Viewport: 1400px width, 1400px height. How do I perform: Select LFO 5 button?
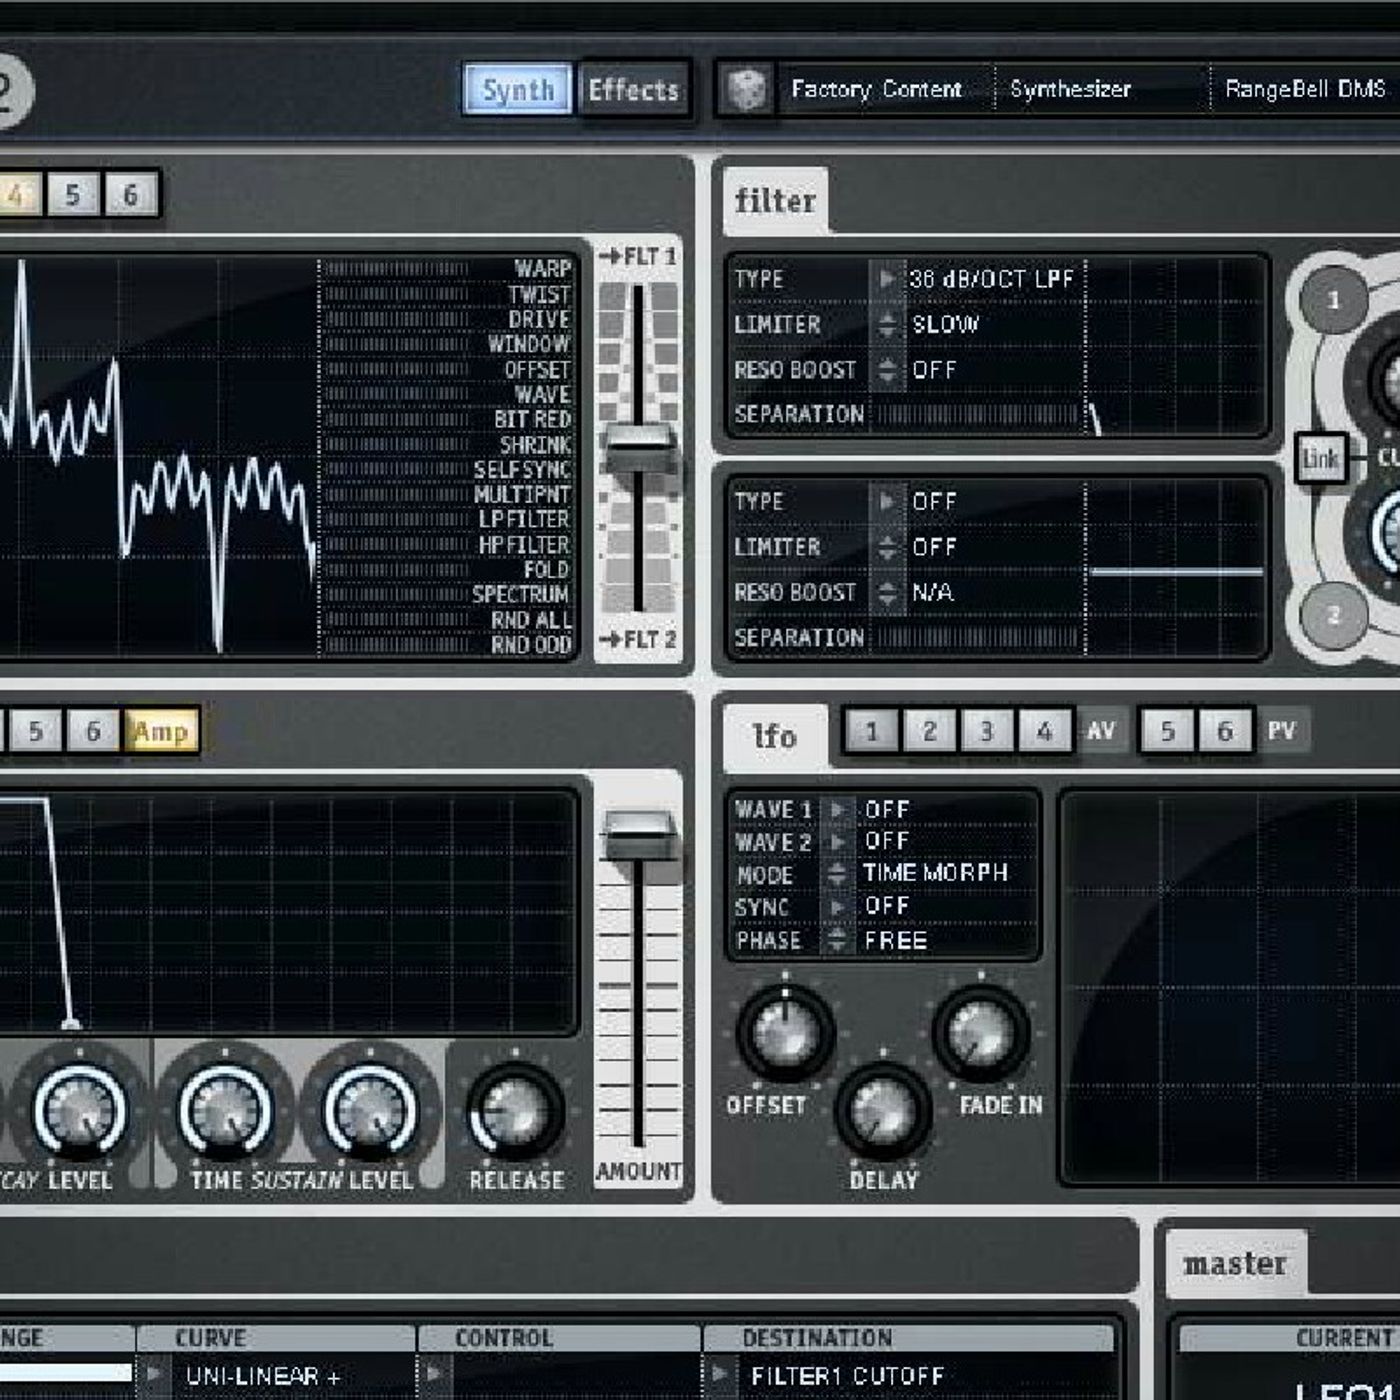click(1167, 730)
